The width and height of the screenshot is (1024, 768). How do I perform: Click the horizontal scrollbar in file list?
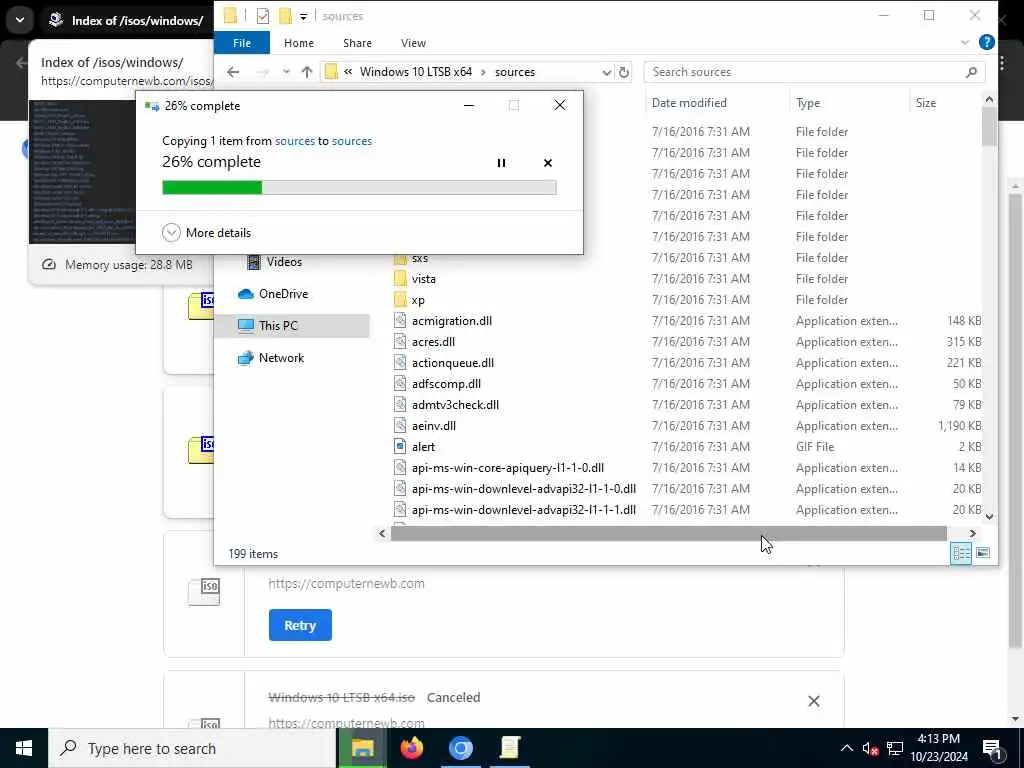tap(669, 534)
